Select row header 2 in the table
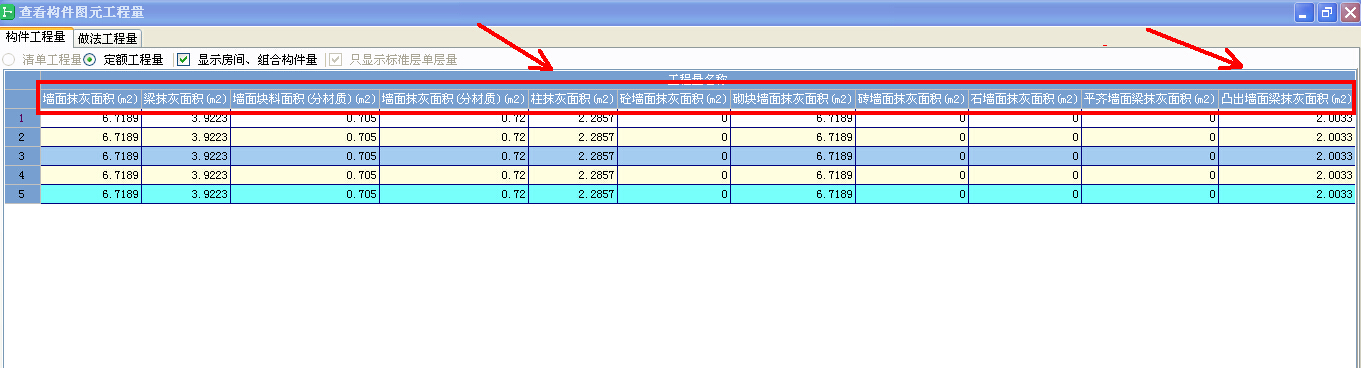This screenshot has width=1361, height=368. click(x=22, y=137)
